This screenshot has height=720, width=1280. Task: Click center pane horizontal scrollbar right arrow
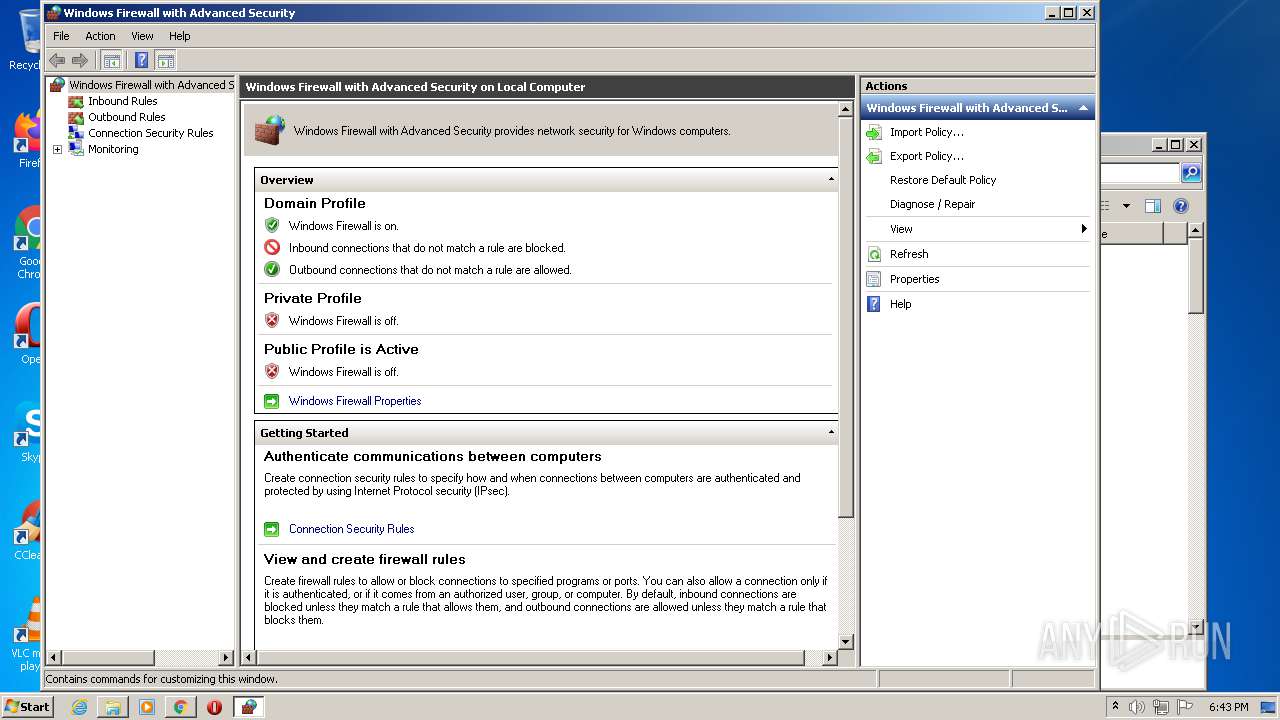pos(830,658)
